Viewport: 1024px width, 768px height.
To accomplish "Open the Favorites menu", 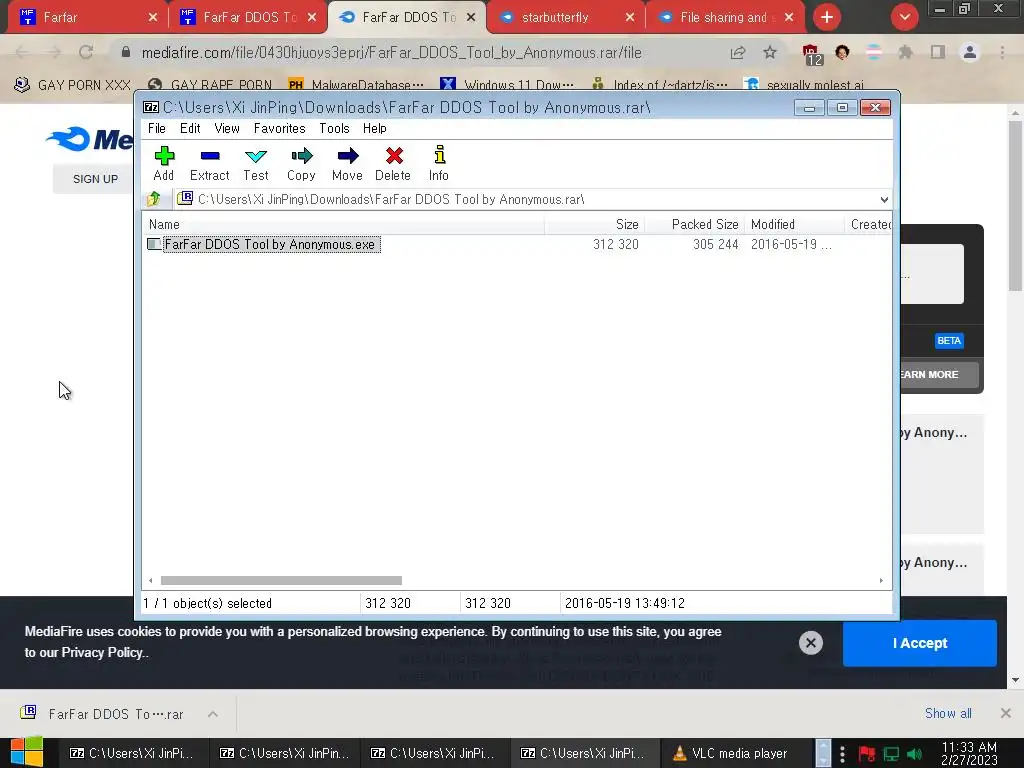I will pos(280,129).
